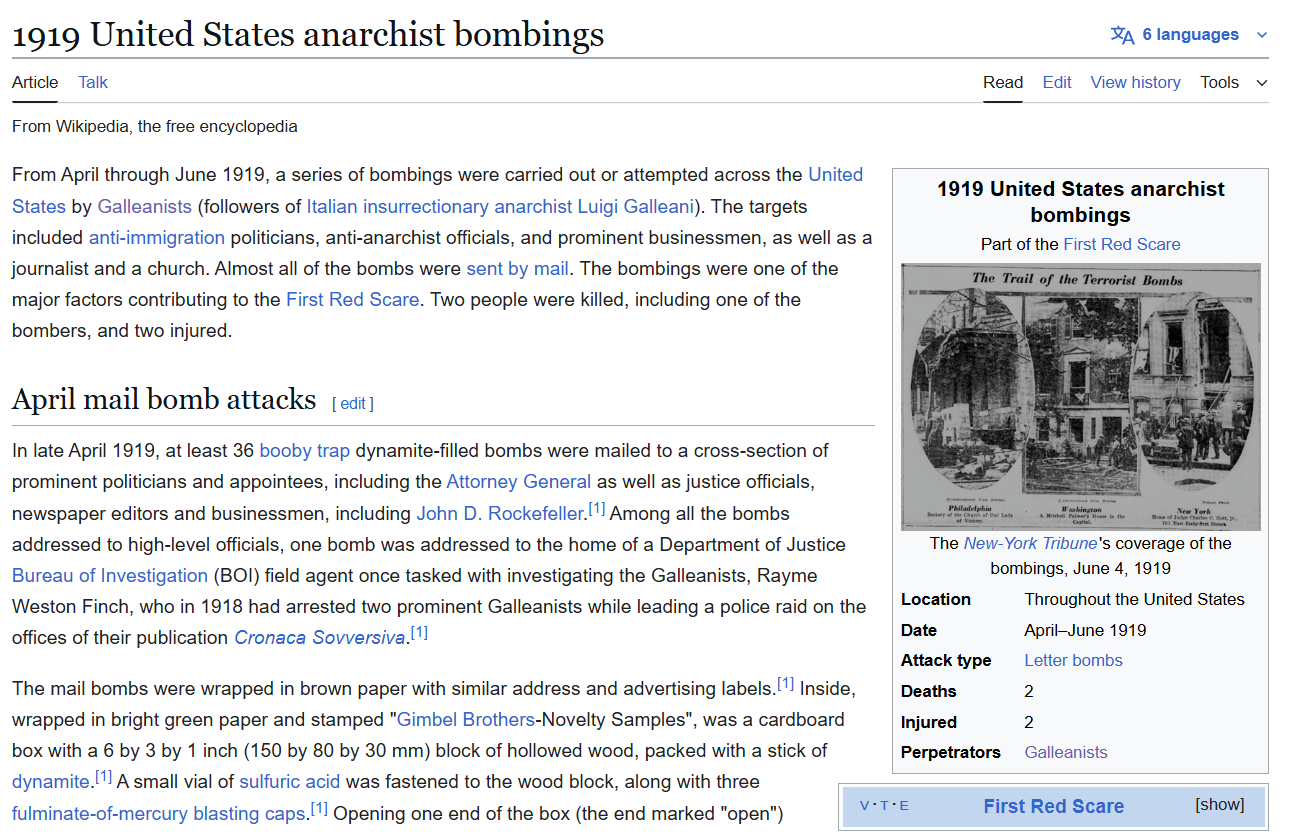The height and width of the screenshot is (836, 1306).
Task: Follow the Letter bombs link
Action: pos(1073,660)
